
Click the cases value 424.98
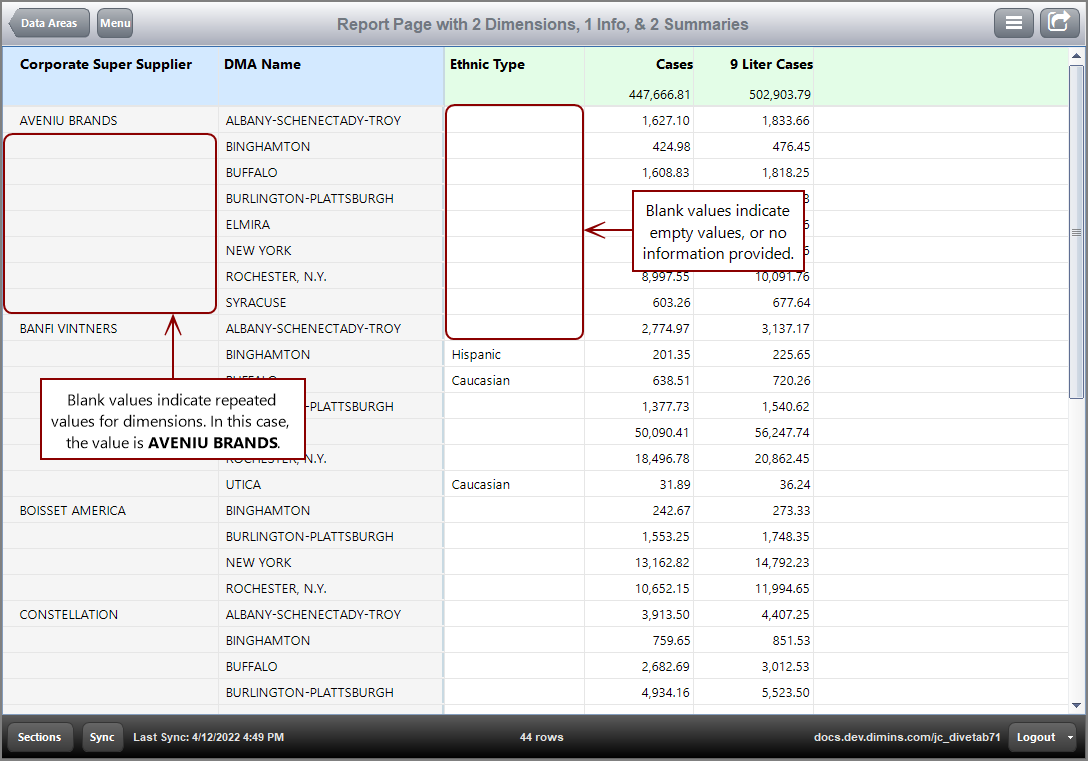pyautogui.click(x=671, y=146)
